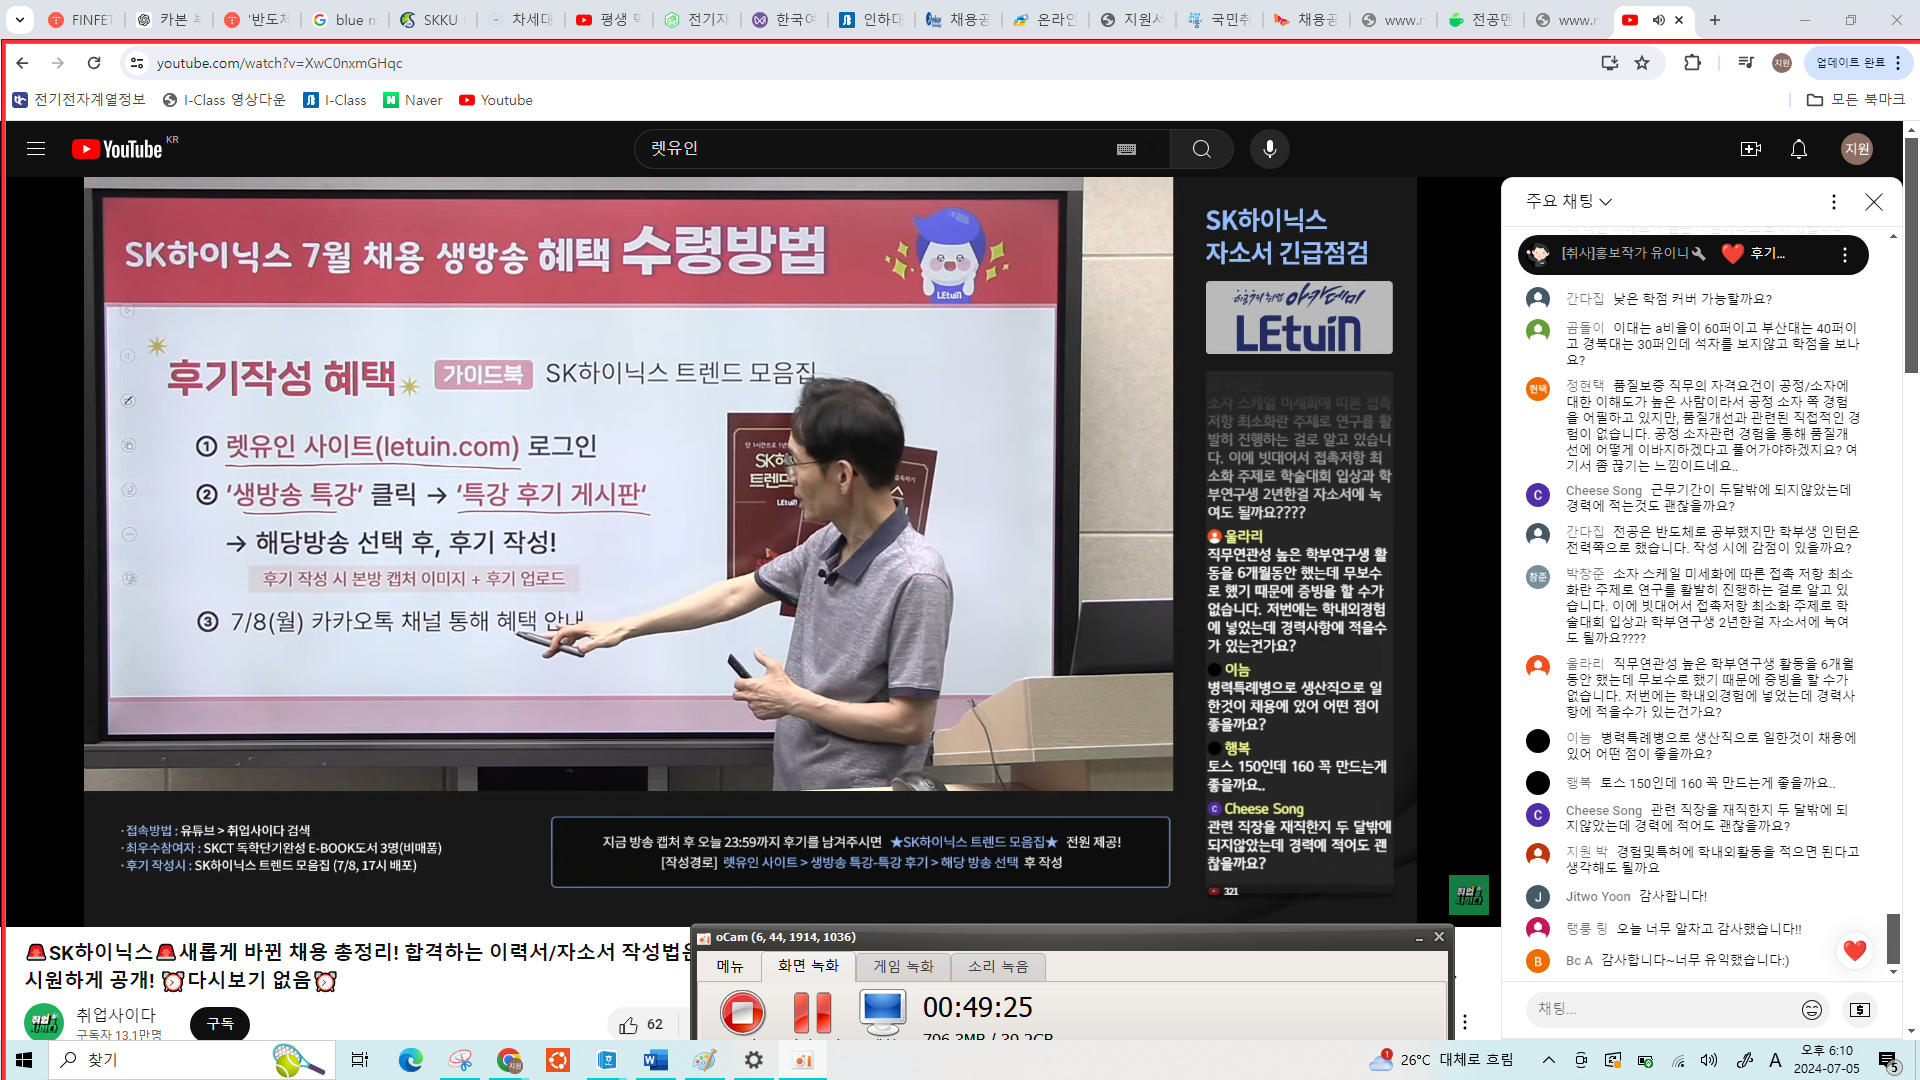Viewport: 1920px width, 1080px height.
Task: Subscribe to the 취업사이다 channel
Action: pyautogui.click(x=220, y=1023)
